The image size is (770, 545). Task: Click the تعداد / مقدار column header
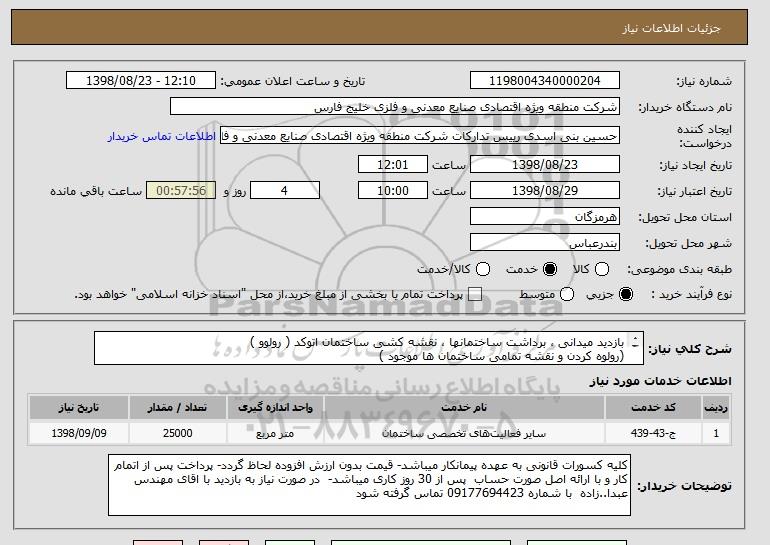coord(177,408)
